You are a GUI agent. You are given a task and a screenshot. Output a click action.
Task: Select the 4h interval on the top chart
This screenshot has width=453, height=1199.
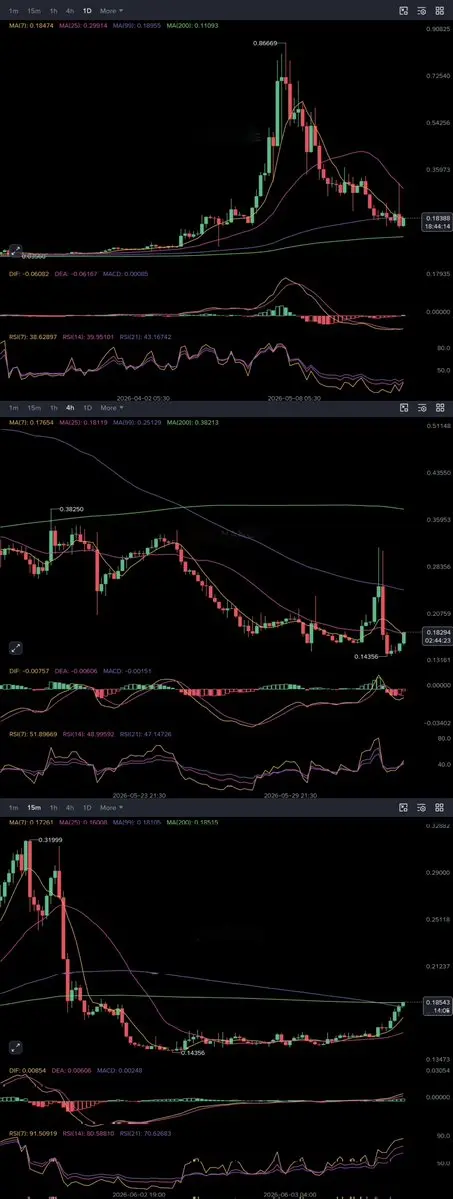70,11
